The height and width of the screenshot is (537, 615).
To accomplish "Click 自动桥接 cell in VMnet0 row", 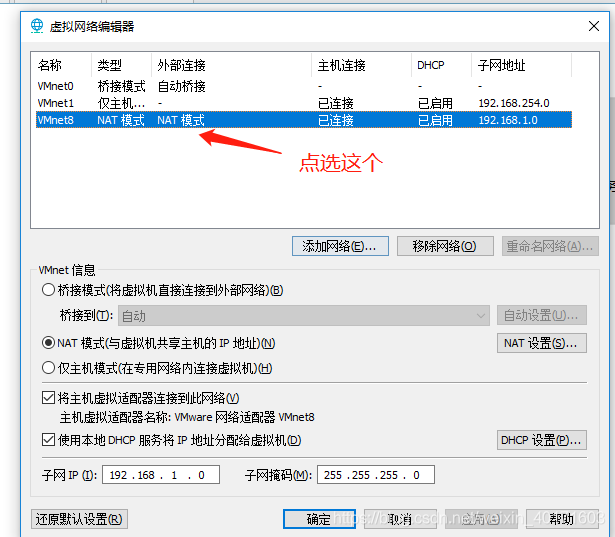I will (x=182, y=86).
